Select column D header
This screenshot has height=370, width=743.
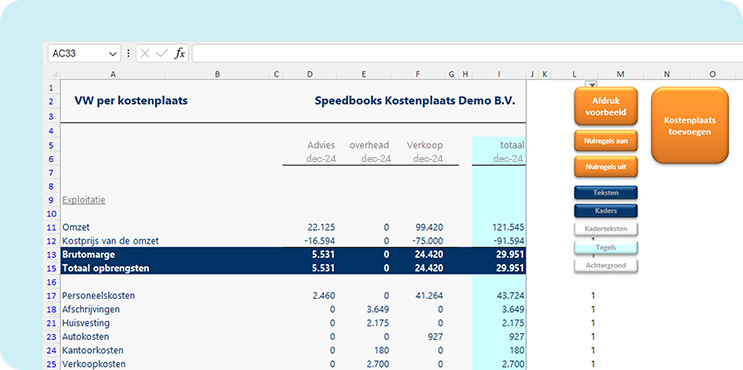tap(310, 74)
